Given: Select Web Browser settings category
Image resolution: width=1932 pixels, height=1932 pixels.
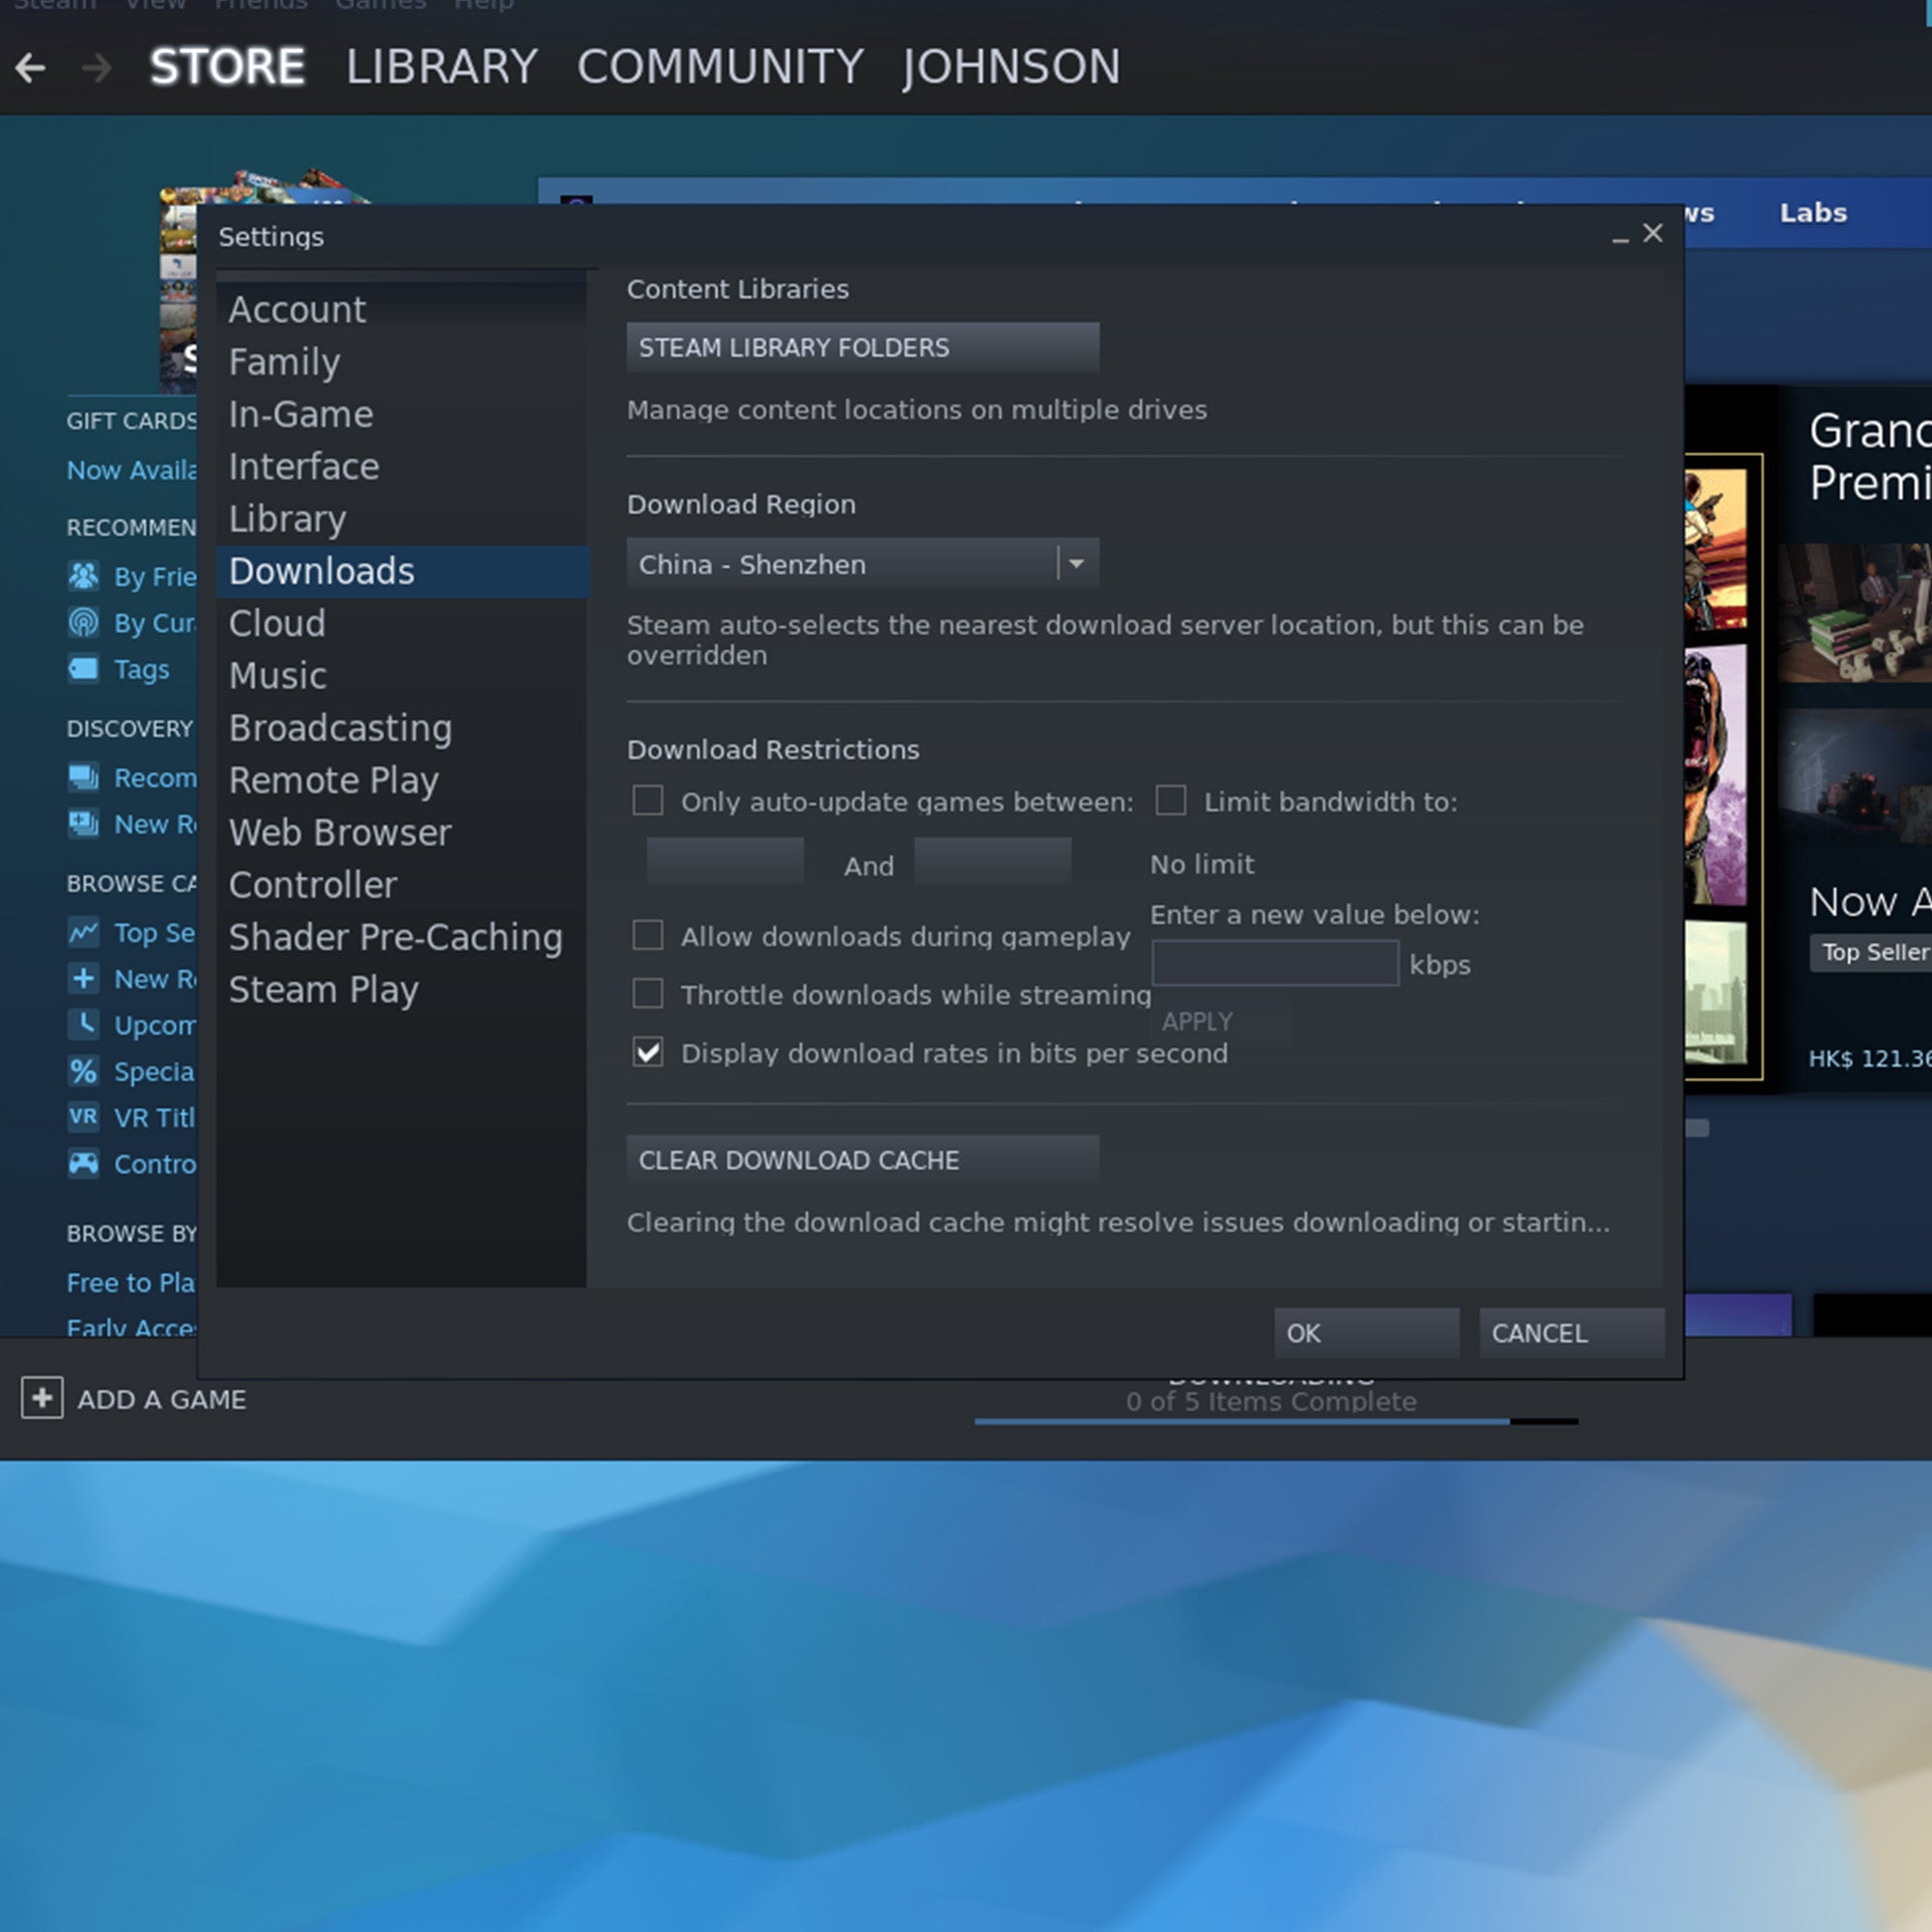Looking at the screenshot, I should (x=402, y=832).
